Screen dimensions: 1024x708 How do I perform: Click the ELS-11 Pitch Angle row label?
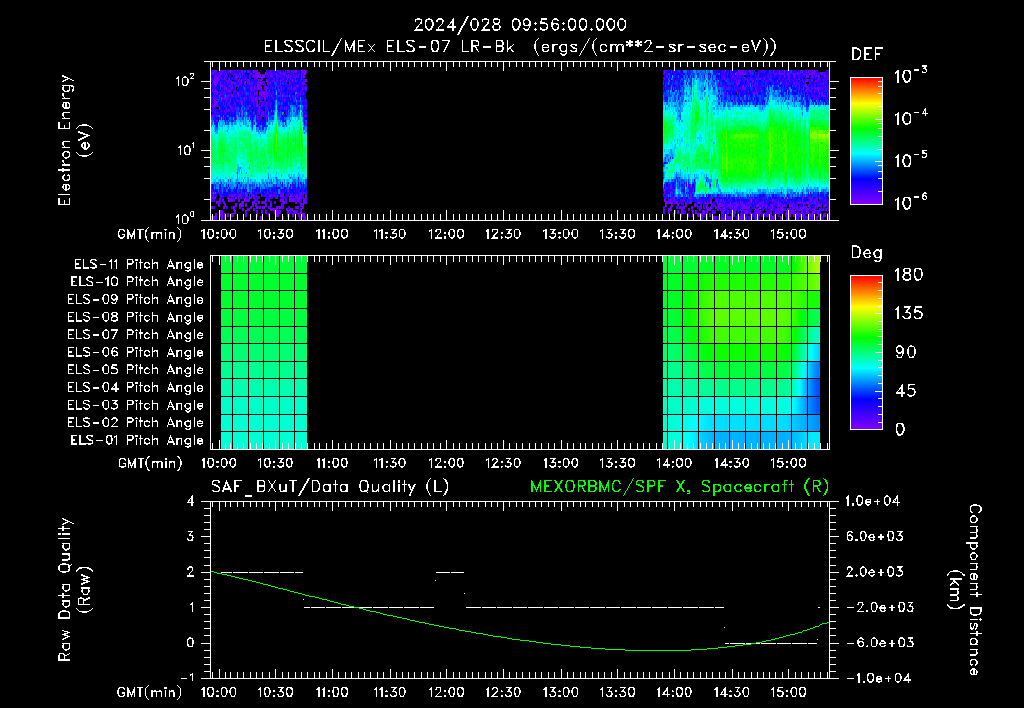138,265
